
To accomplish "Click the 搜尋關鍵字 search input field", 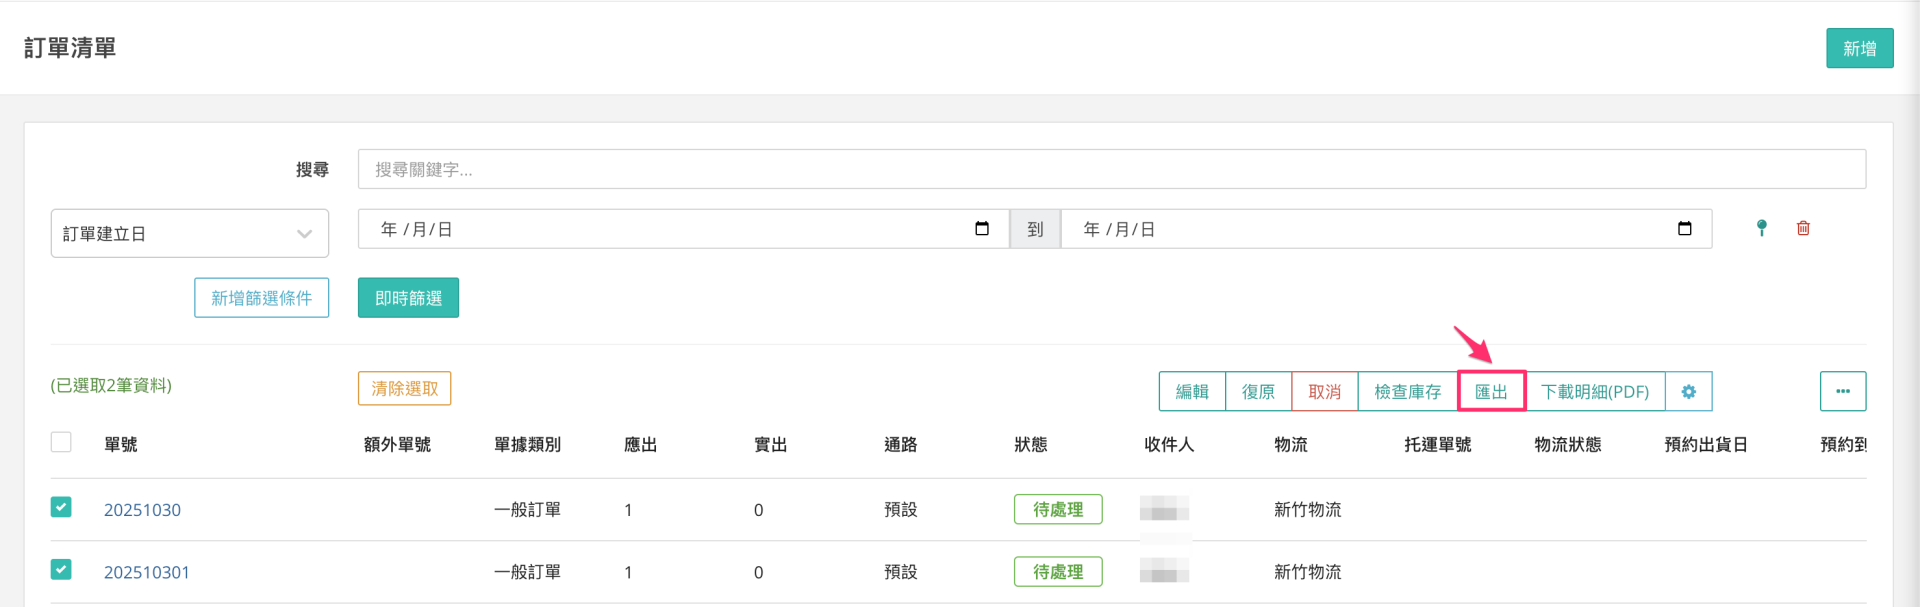I will (x=1110, y=170).
